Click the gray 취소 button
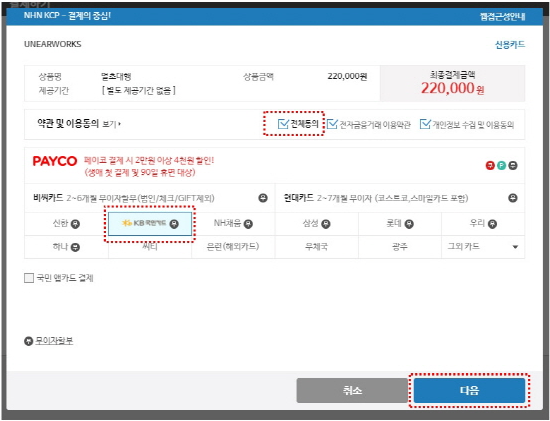The image size is (550, 421). coord(352,390)
